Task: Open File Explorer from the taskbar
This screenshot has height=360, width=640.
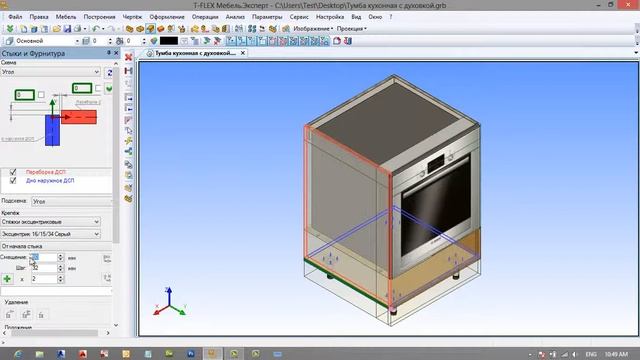Action: [x=40, y=354]
